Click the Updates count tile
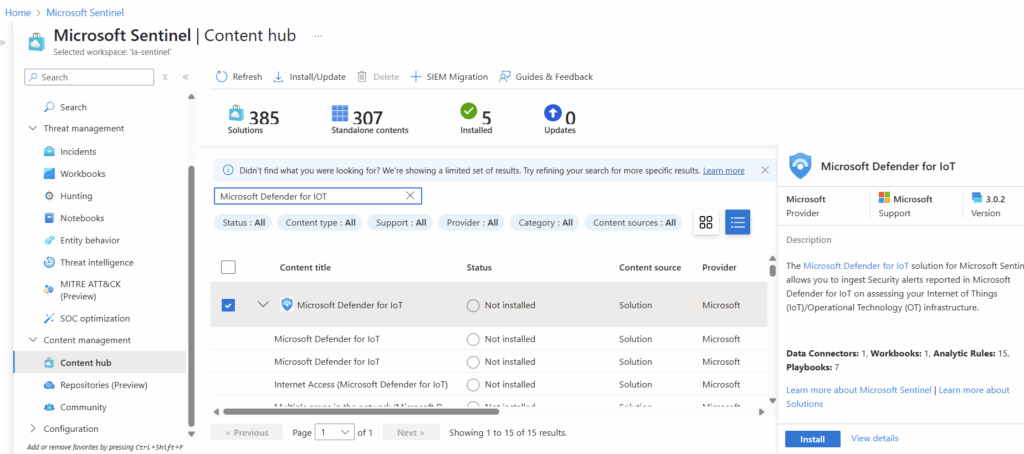This screenshot has width=1024, height=454. pyautogui.click(x=560, y=119)
